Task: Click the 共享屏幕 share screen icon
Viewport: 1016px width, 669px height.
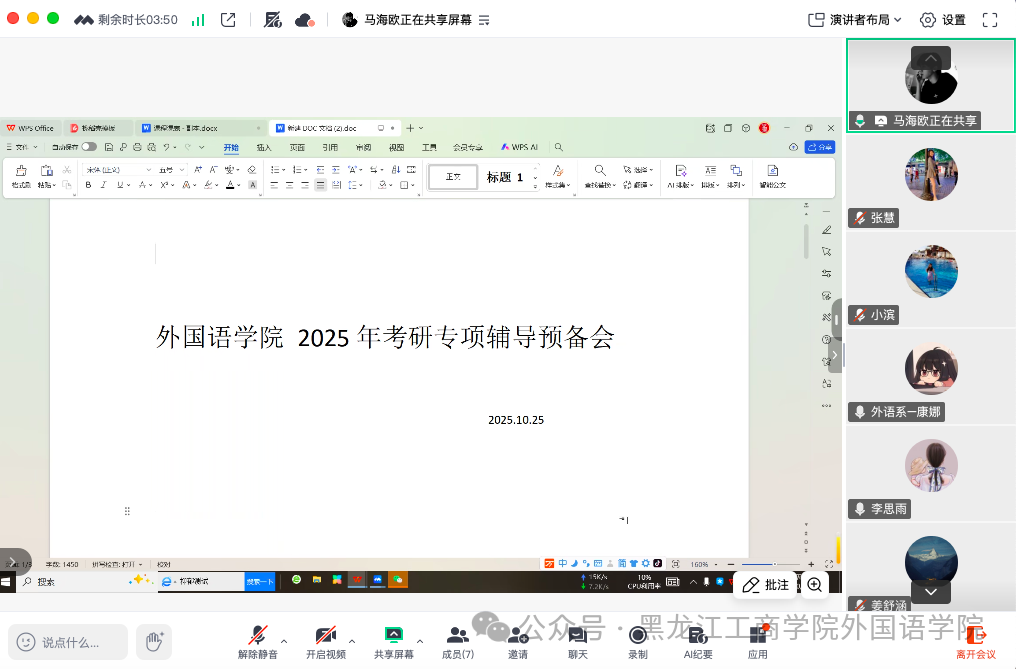Action: [x=393, y=636]
